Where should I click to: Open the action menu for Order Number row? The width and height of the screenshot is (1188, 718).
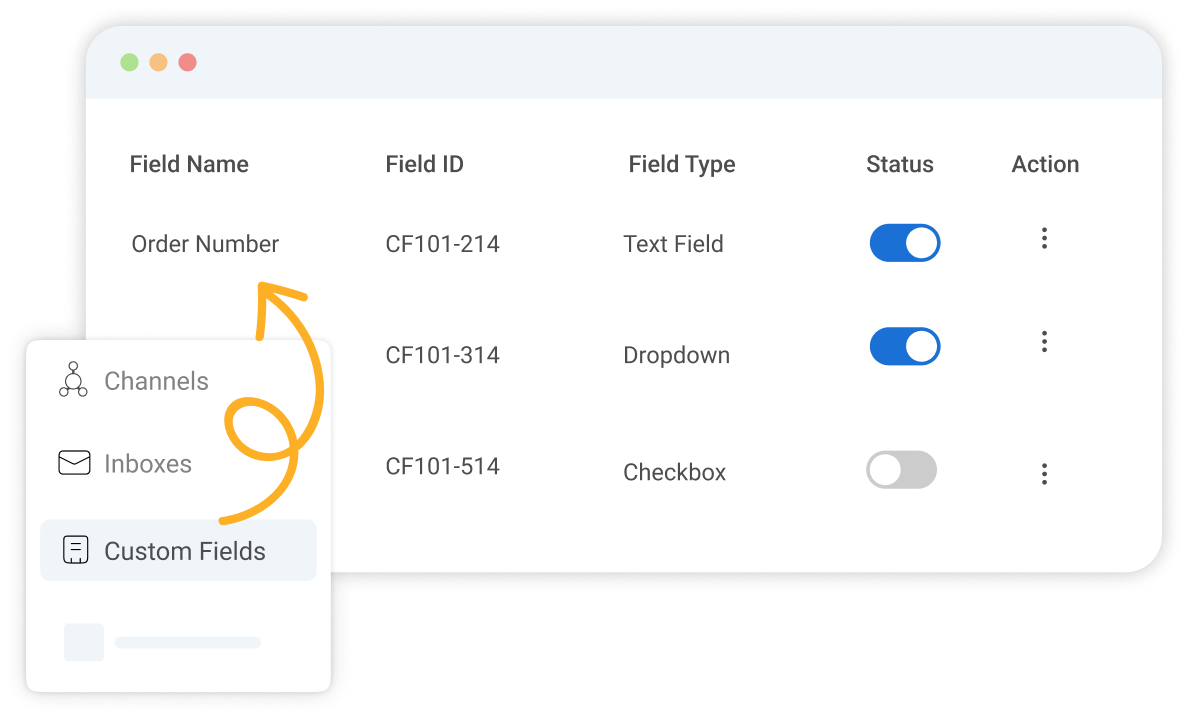1044,238
